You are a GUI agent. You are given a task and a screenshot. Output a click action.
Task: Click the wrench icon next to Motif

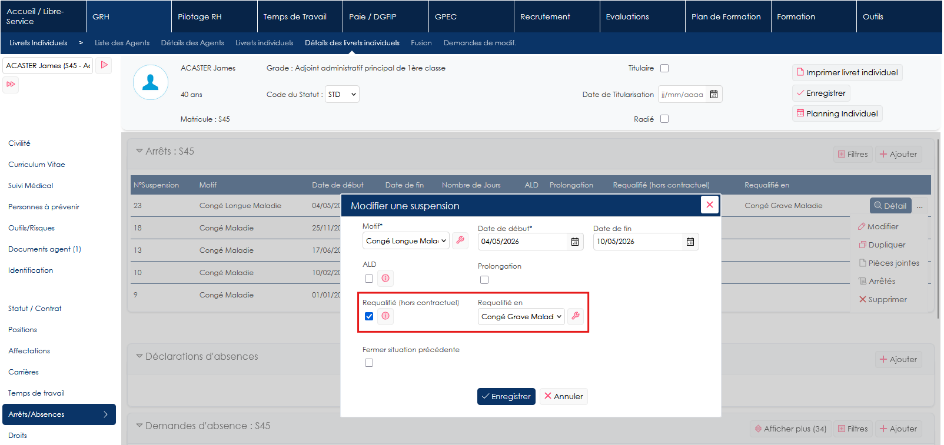[460, 241]
